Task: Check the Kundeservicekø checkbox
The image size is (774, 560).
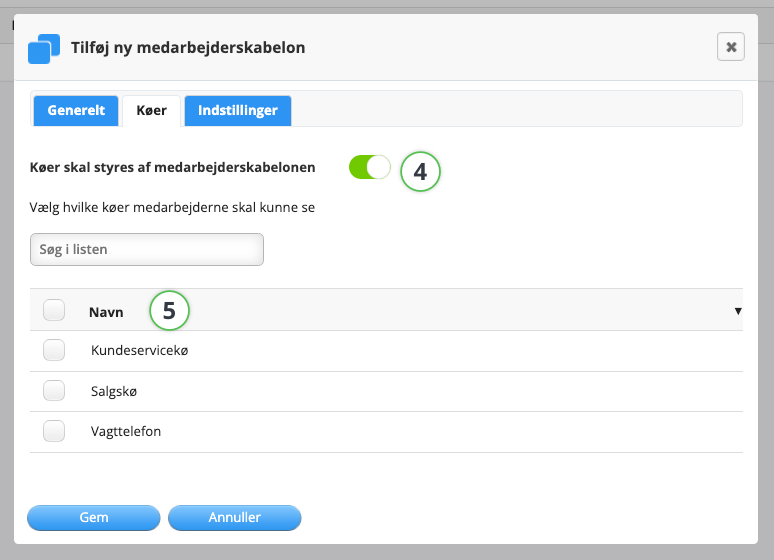Action: 54,350
